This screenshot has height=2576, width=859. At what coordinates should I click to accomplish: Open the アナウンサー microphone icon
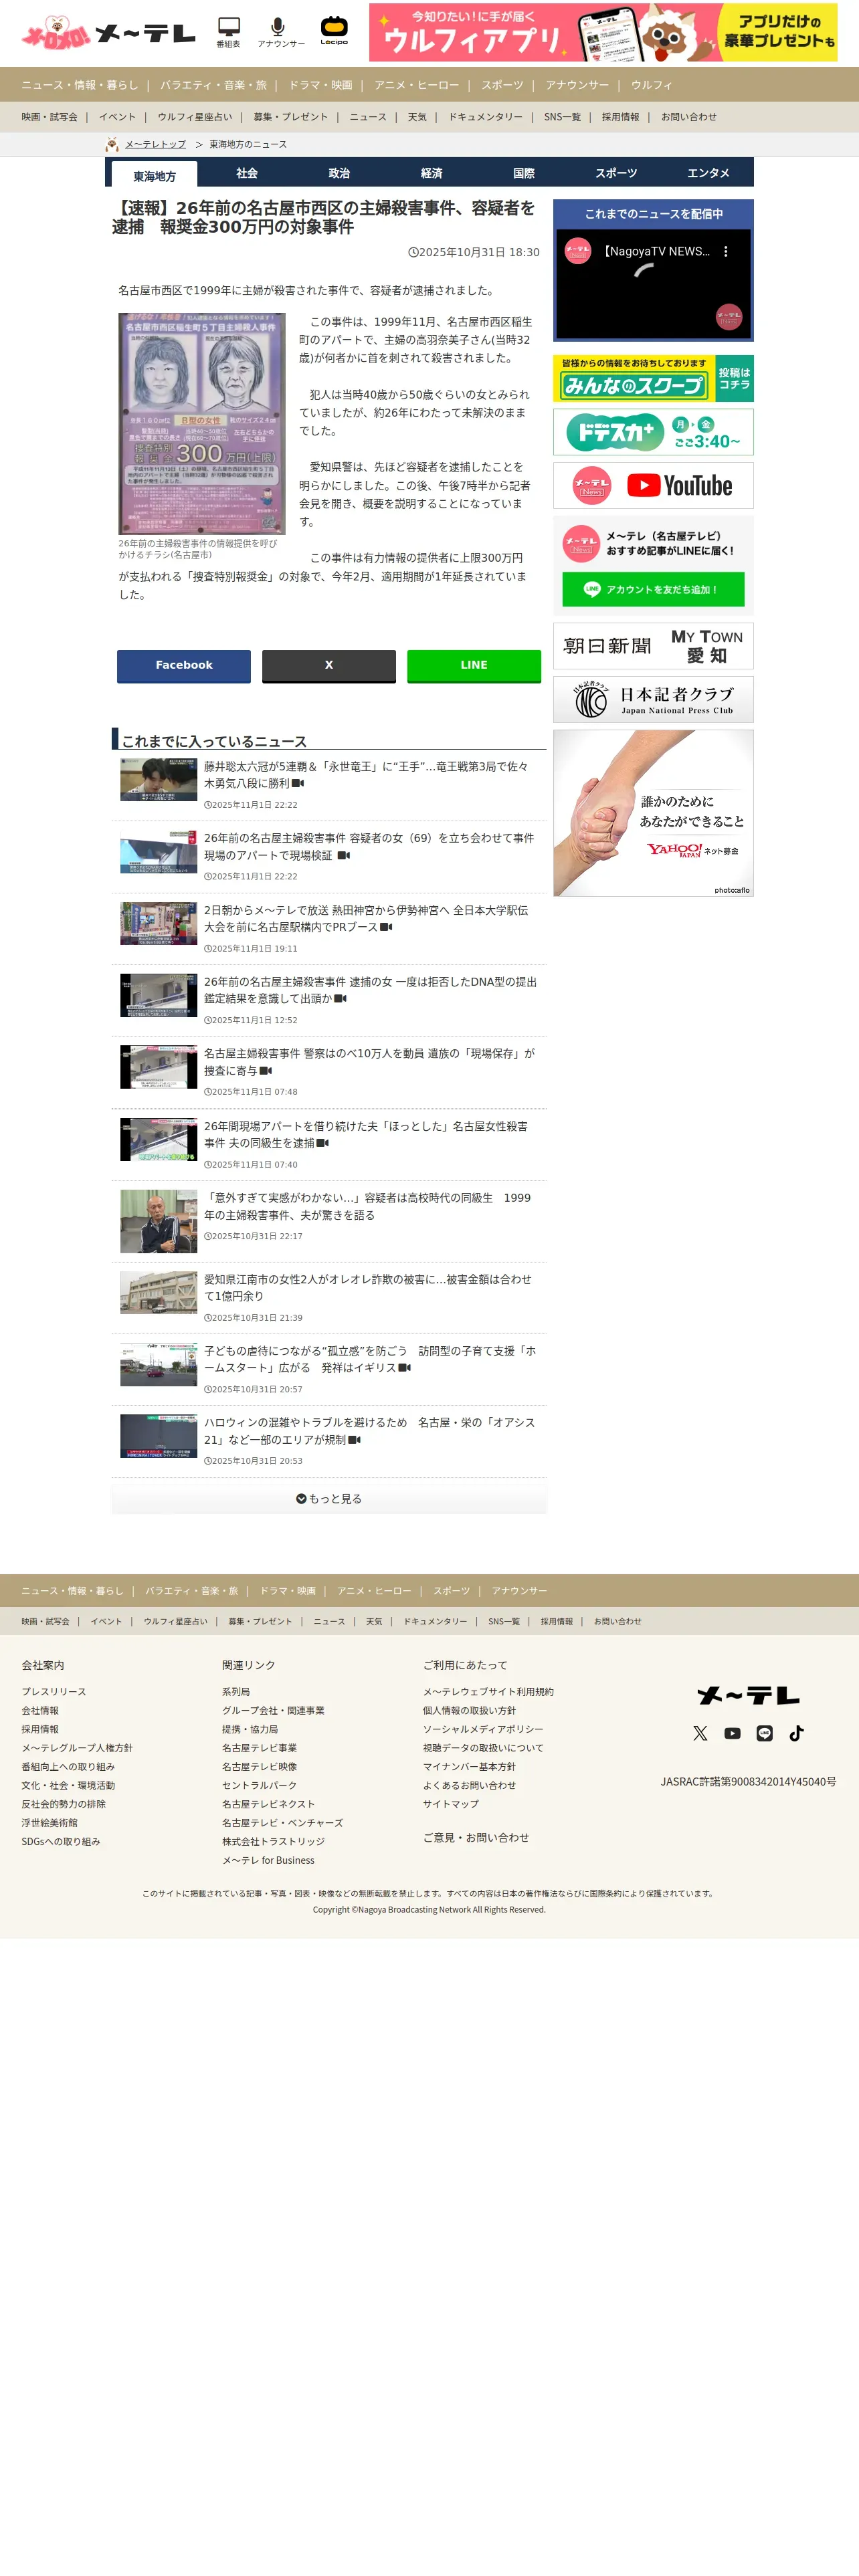280,32
